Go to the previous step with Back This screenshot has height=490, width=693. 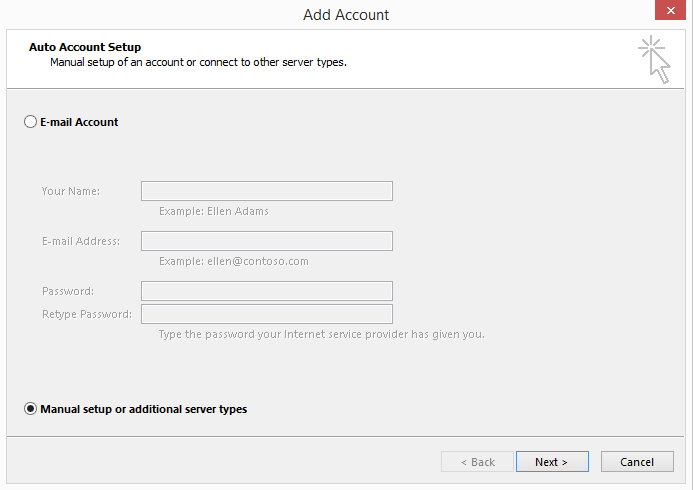pyautogui.click(x=477, y=462)
